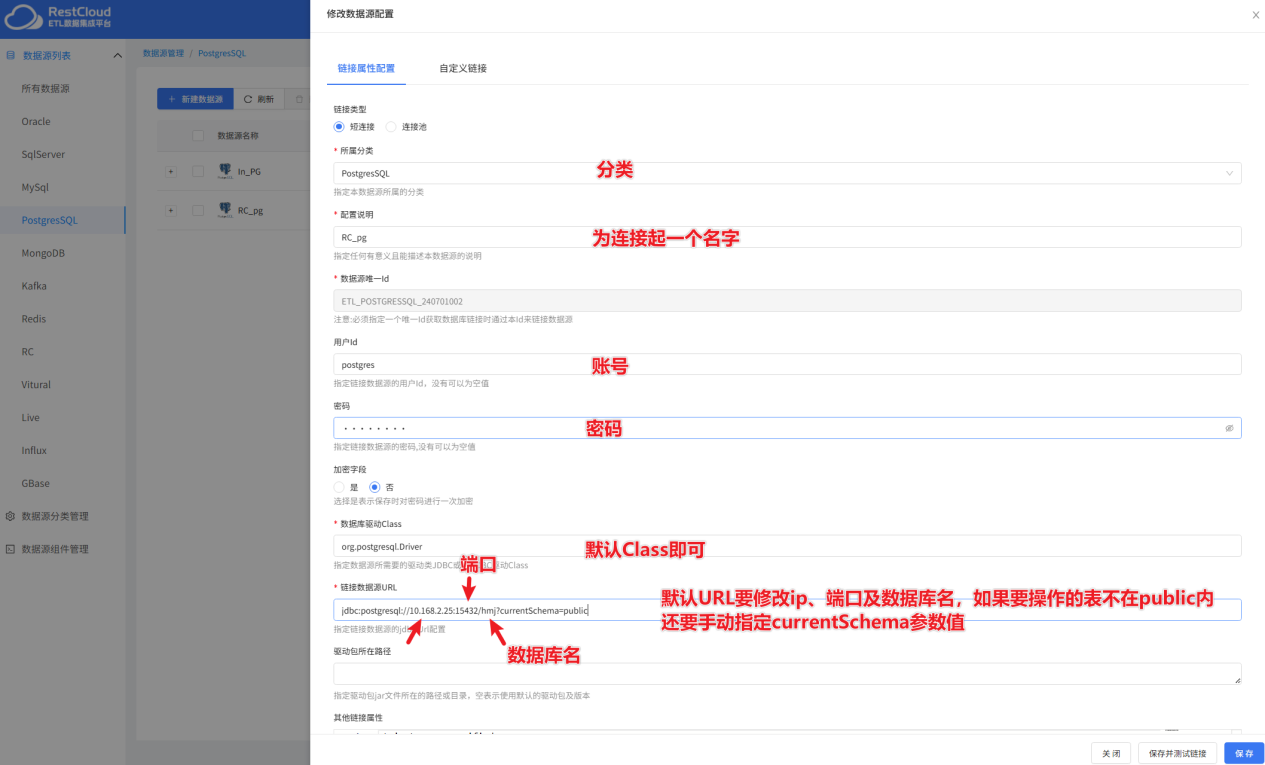This screenshot has height=765, width=1265.
Task: Select Kafka in the sidebar
Action: point(34,286)
